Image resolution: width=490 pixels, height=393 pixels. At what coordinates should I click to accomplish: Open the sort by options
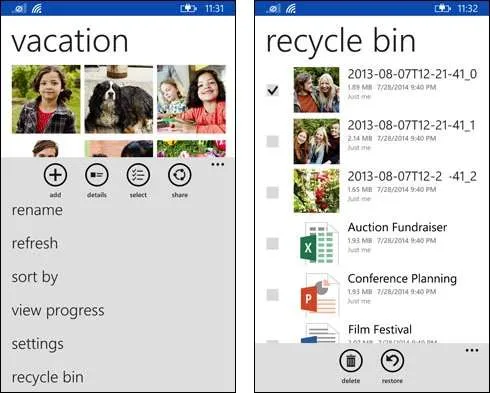[x=35, y=277]
